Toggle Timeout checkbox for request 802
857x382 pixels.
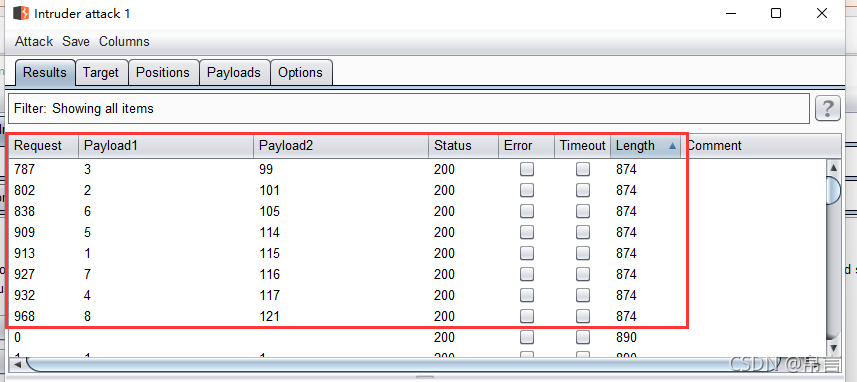[583, 191]
